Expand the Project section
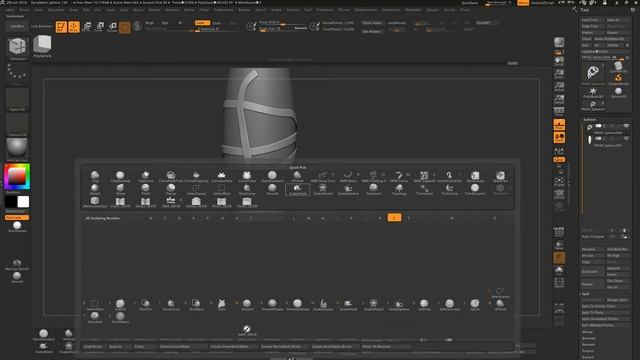The height and width of the screenshot is (360, 640). coord(588,351)
